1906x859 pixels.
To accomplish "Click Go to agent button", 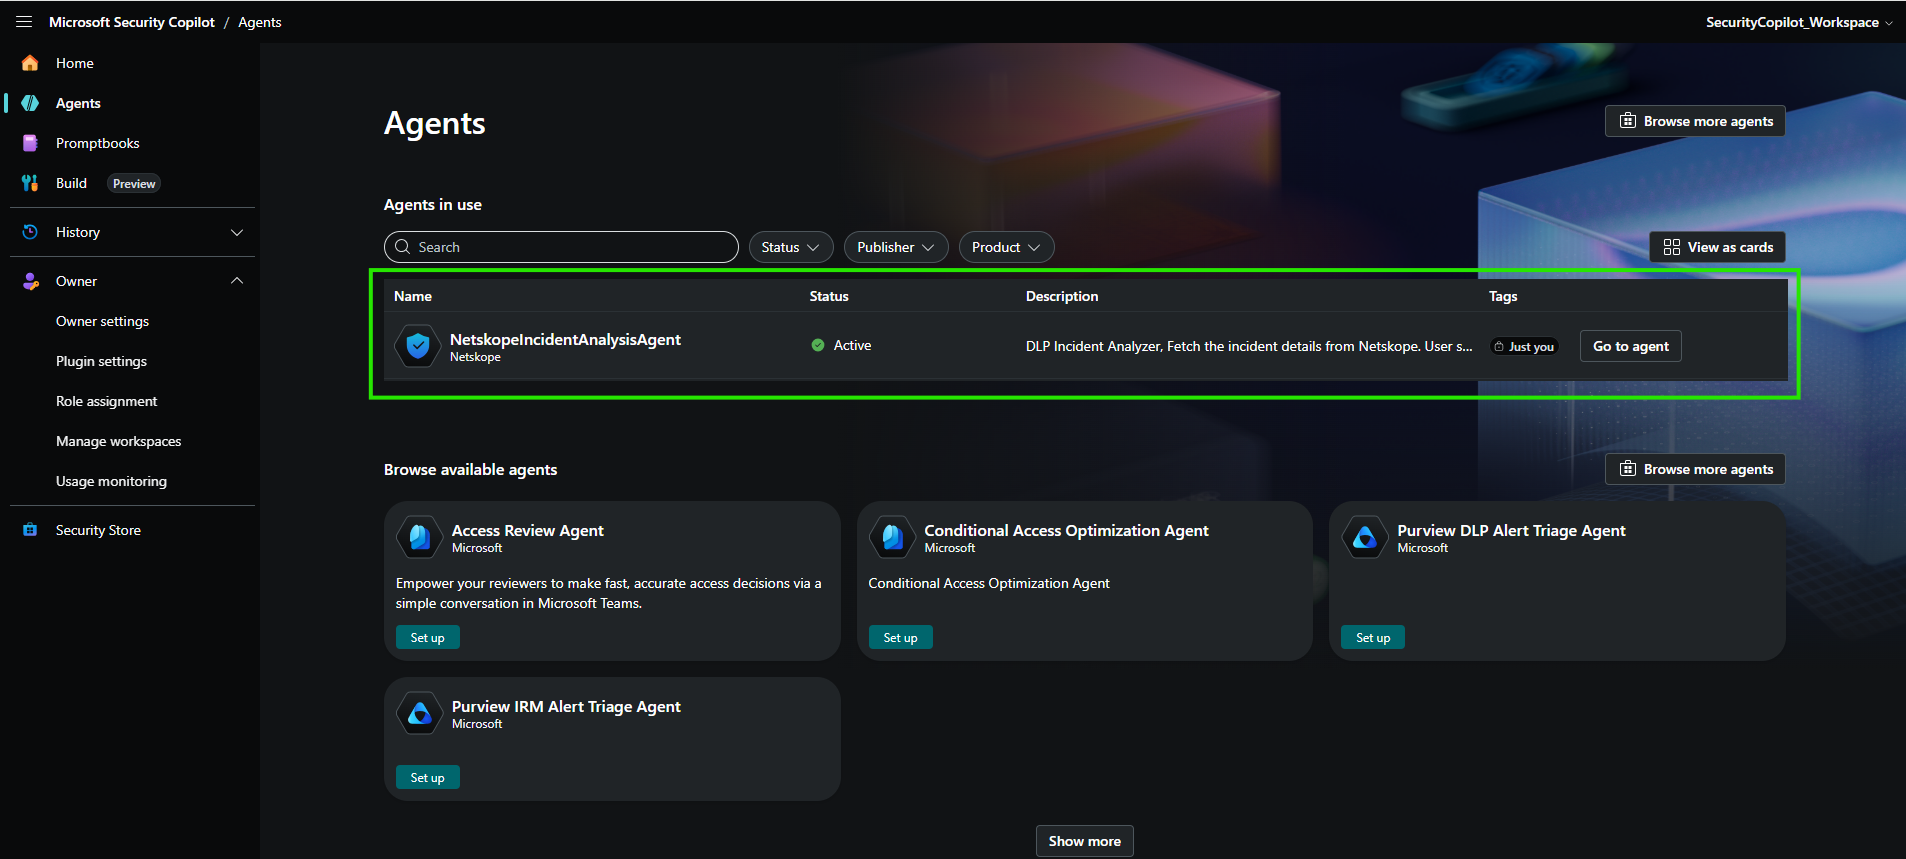I will (x=1630, y=346).
